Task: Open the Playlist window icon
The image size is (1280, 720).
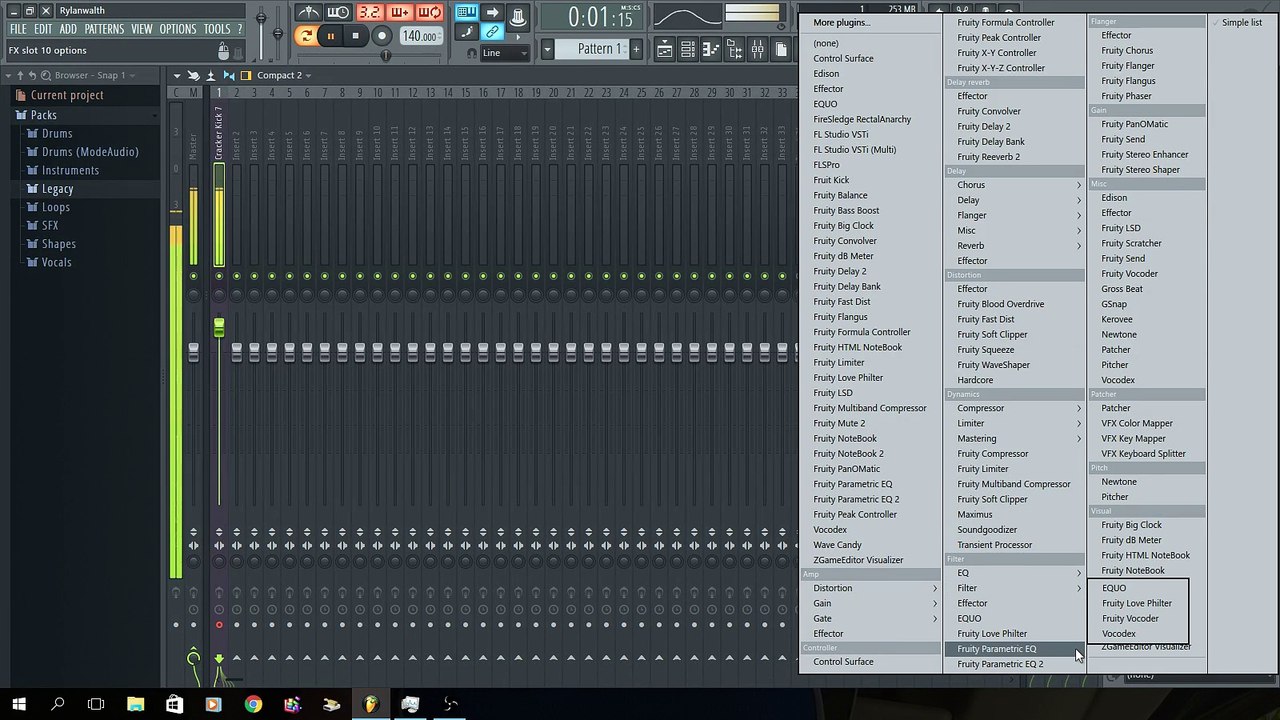Action: (665, 49)
